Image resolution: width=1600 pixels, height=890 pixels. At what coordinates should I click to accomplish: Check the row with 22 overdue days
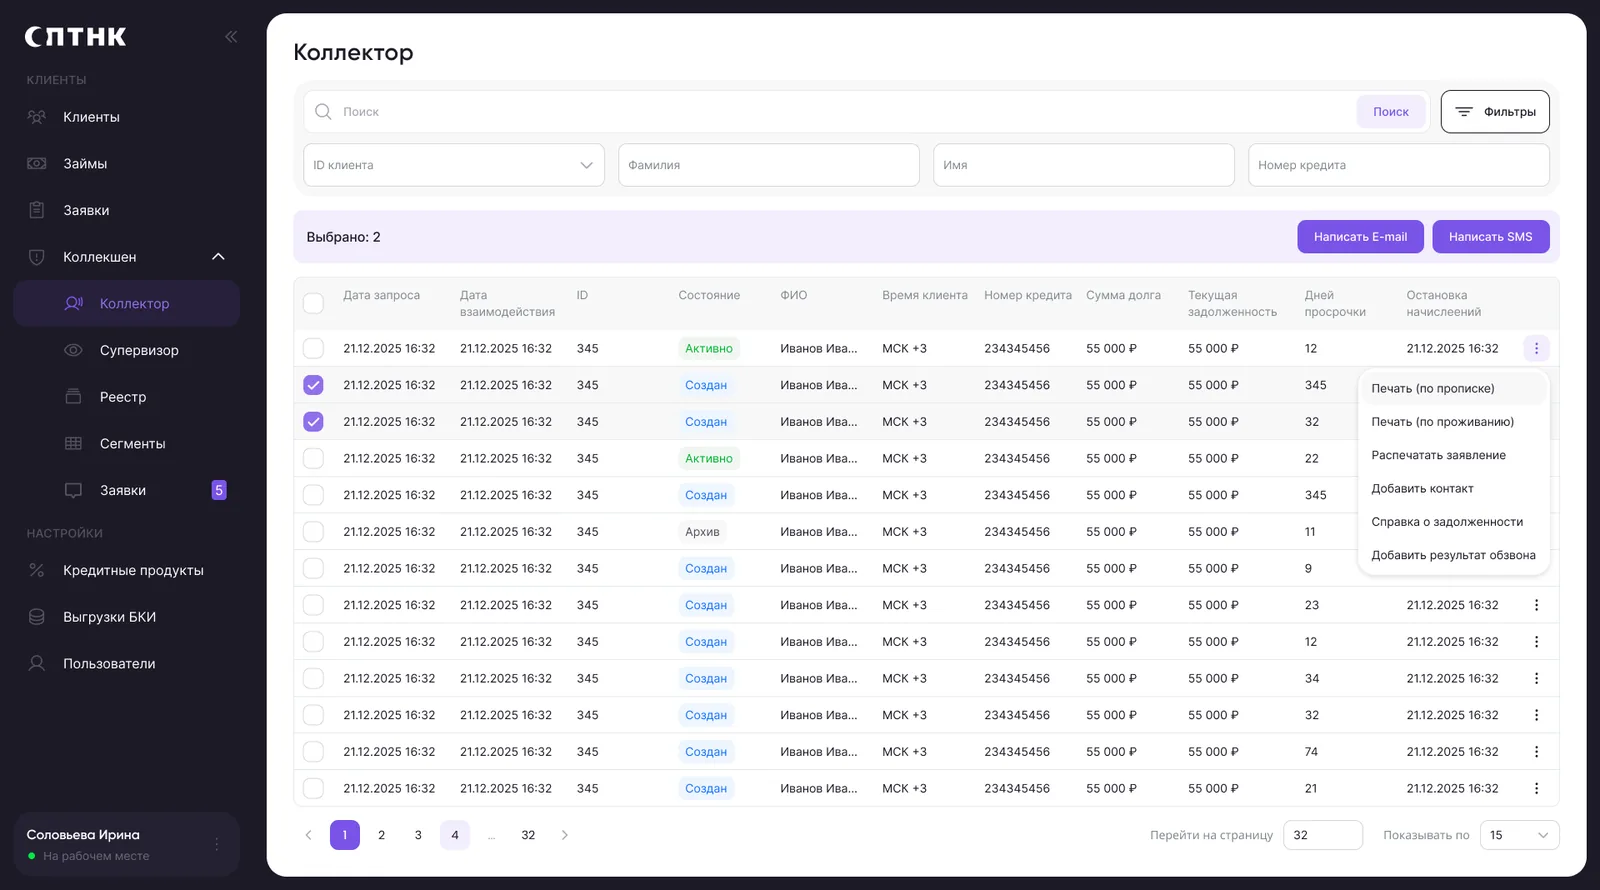(x=313, y=458)
